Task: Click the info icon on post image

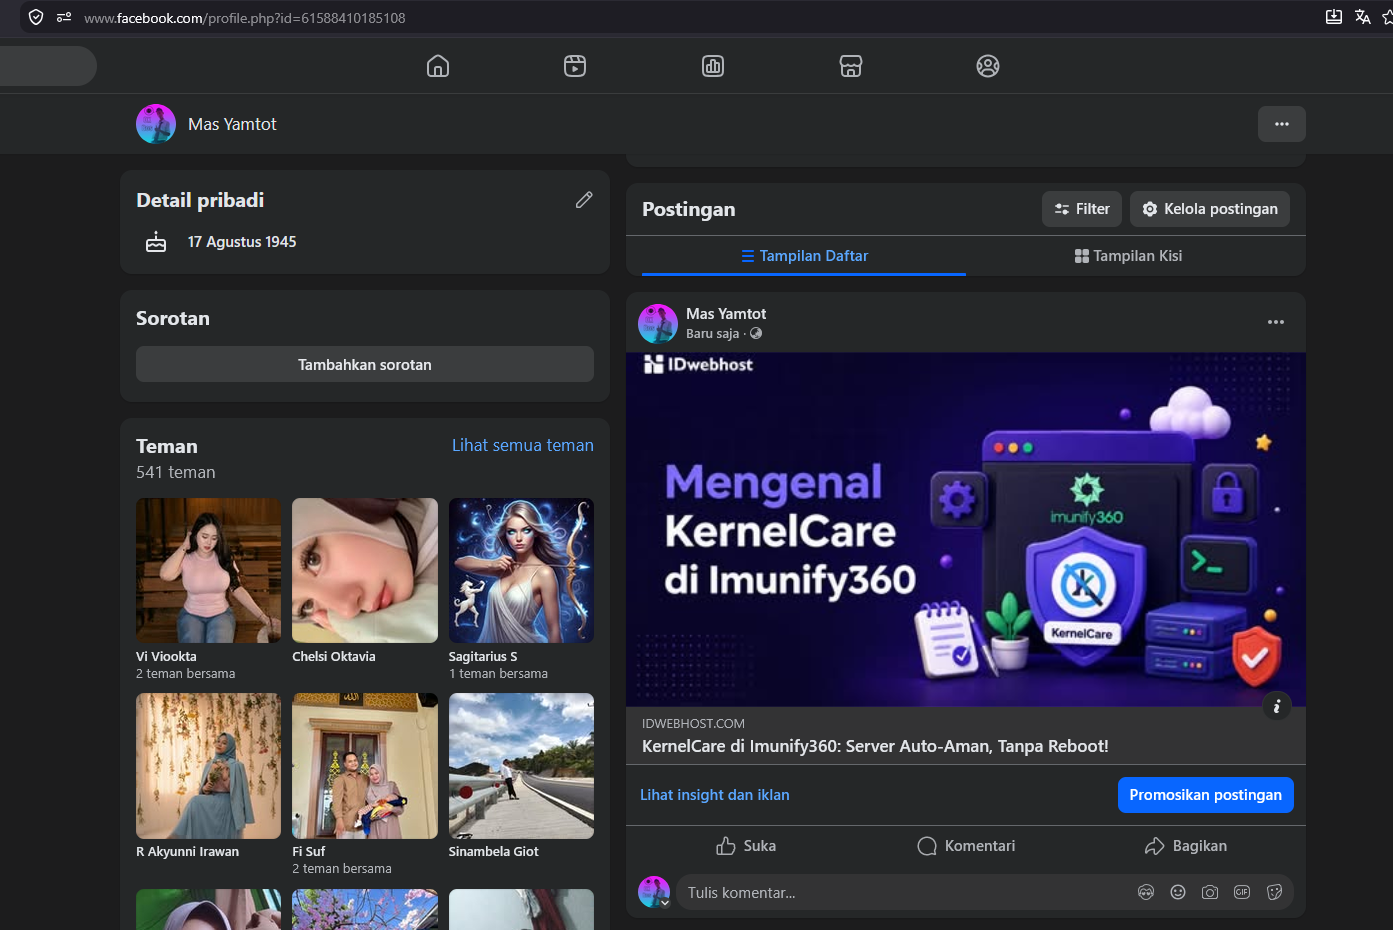Action: coord(1277,706)
